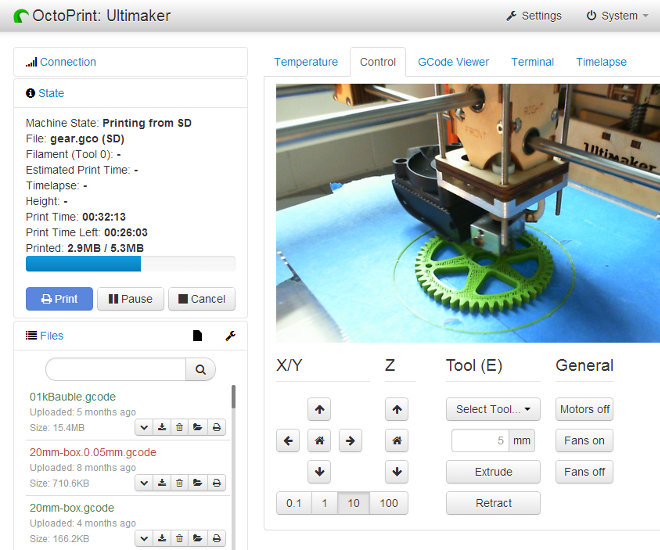Screen dimensions: 660x550
Task: Delete 20mm-box.gcode with trash icon
Action: pyautogui.click(x=179, y=538)
